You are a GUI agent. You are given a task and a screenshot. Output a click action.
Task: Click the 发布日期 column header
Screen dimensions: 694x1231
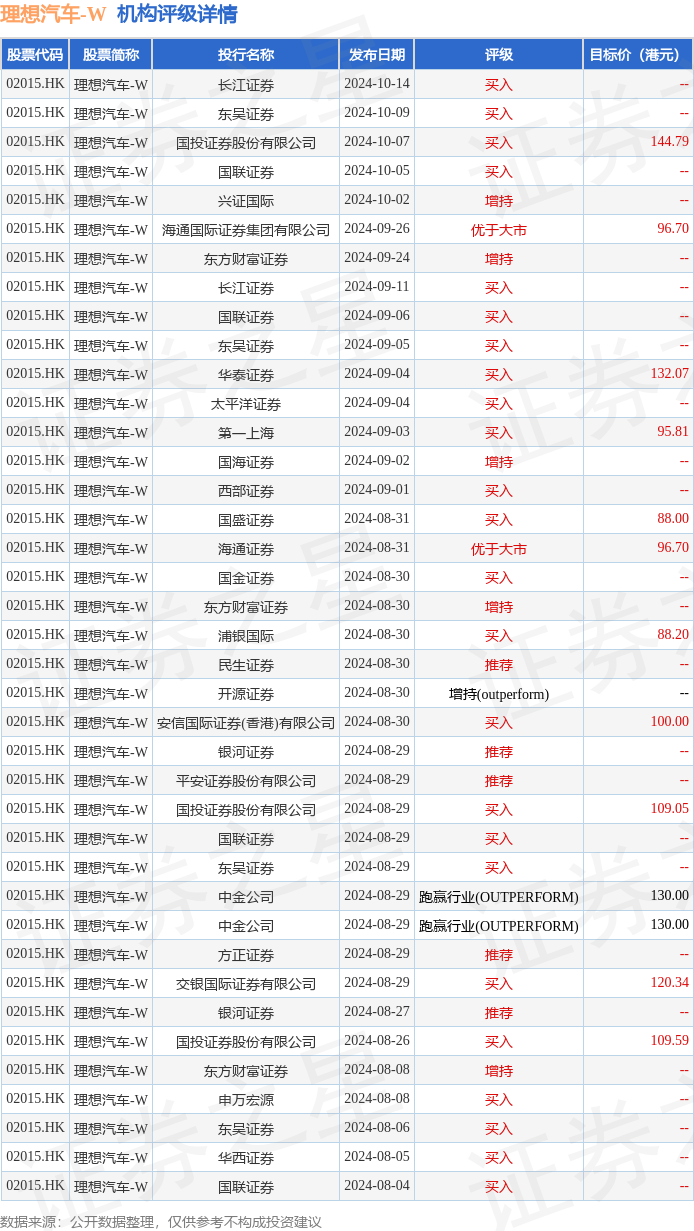377,55
